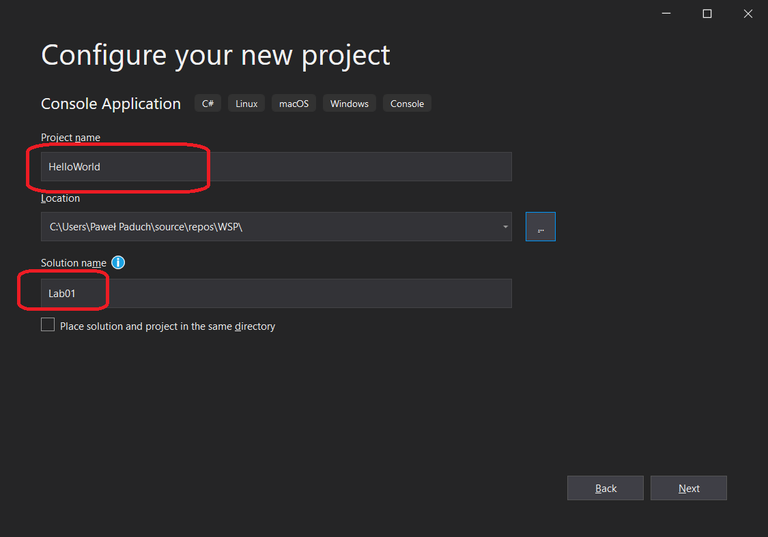Go back using the Back button
The height and width of the screenshot is (537, 768).
(x=605, y=488)
